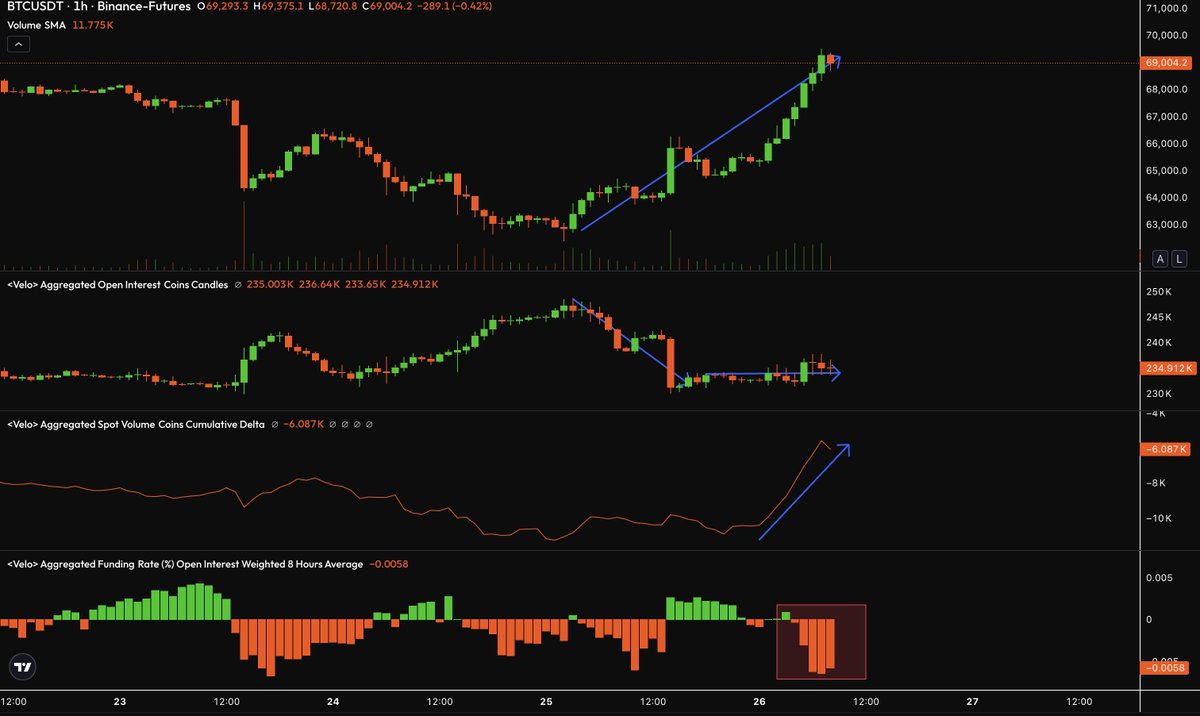The height and width of the screenshot is (716, 1200).
Task: Select the Velo Aggregated Open Interest Coins Candles legend
Action: (117, 284)
